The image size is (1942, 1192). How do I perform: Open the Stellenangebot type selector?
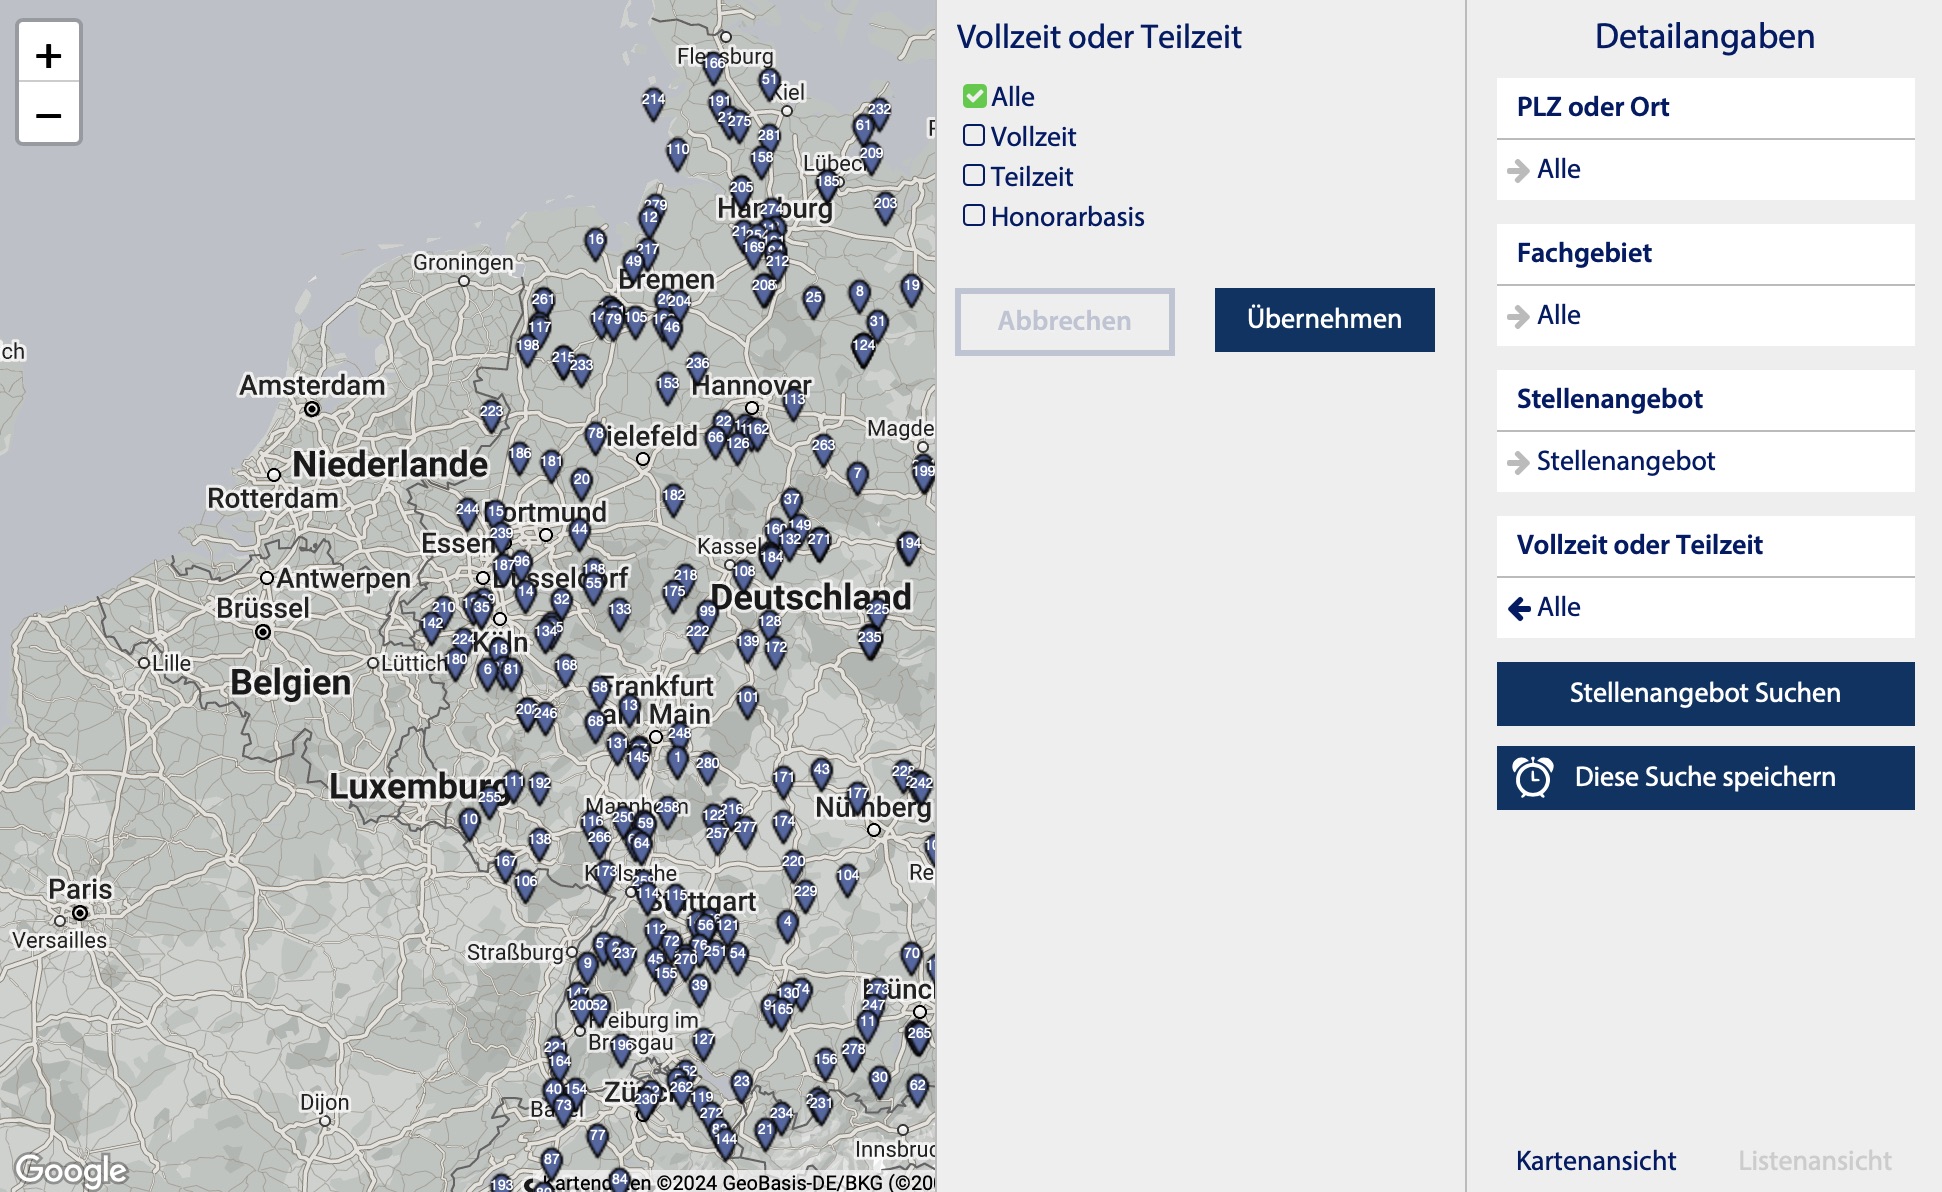1705,461
